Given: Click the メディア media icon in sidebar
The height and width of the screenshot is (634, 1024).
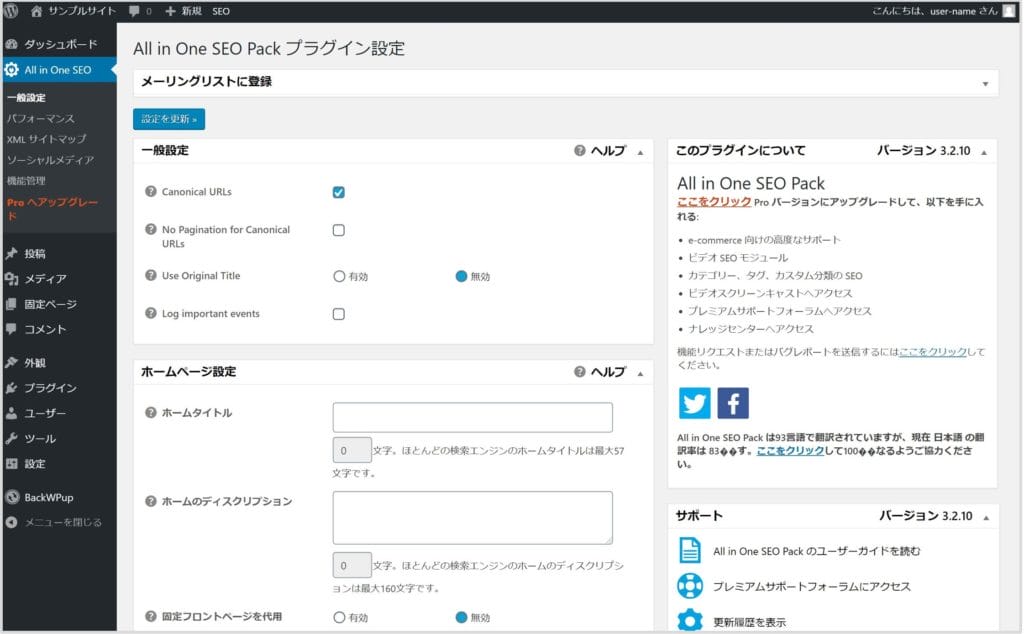Looking at the screenshot, I should [x=11, y=279].
